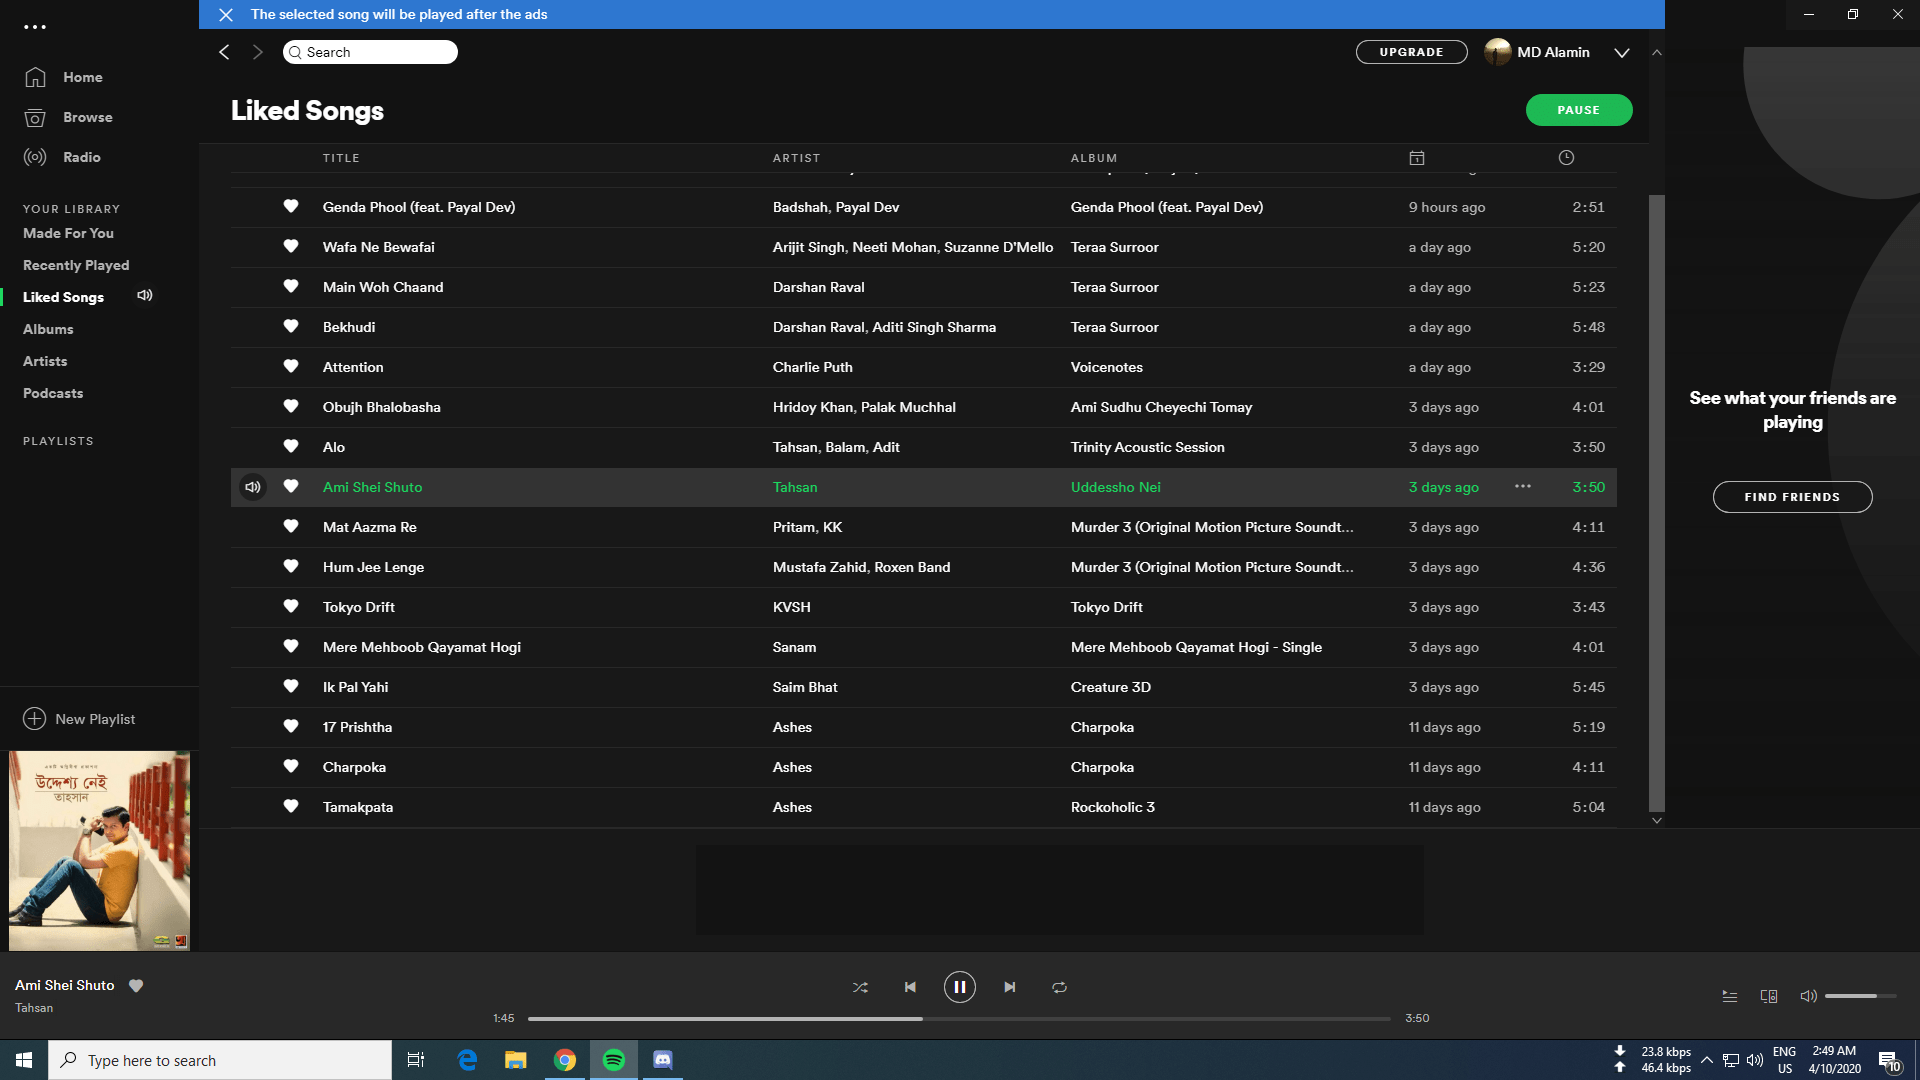Unlike Alo heart icon
Viewport: 1920px width, 1080px height.
tap(291, 446)
